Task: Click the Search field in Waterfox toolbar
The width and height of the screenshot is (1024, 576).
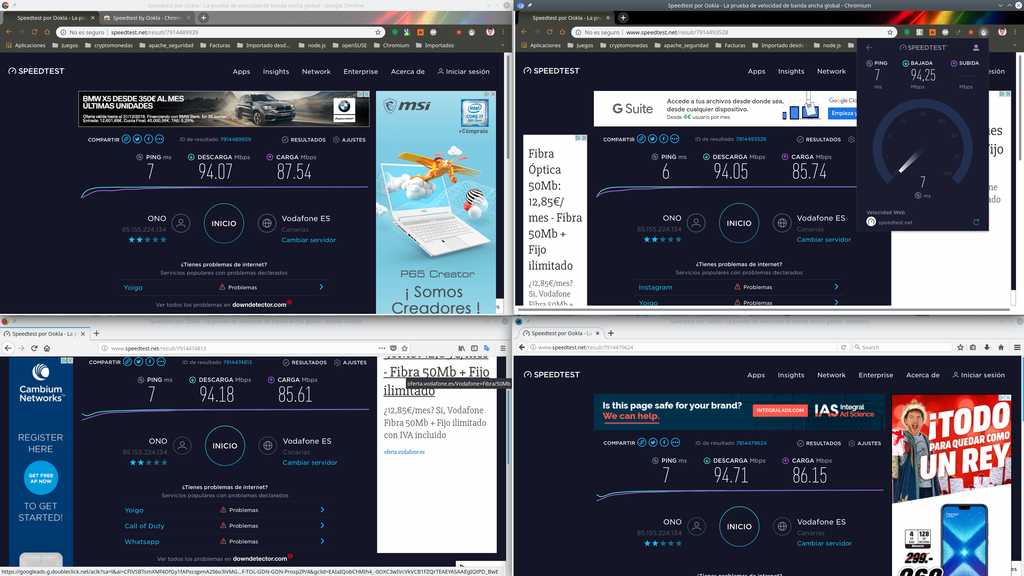Action: [903, 347]
